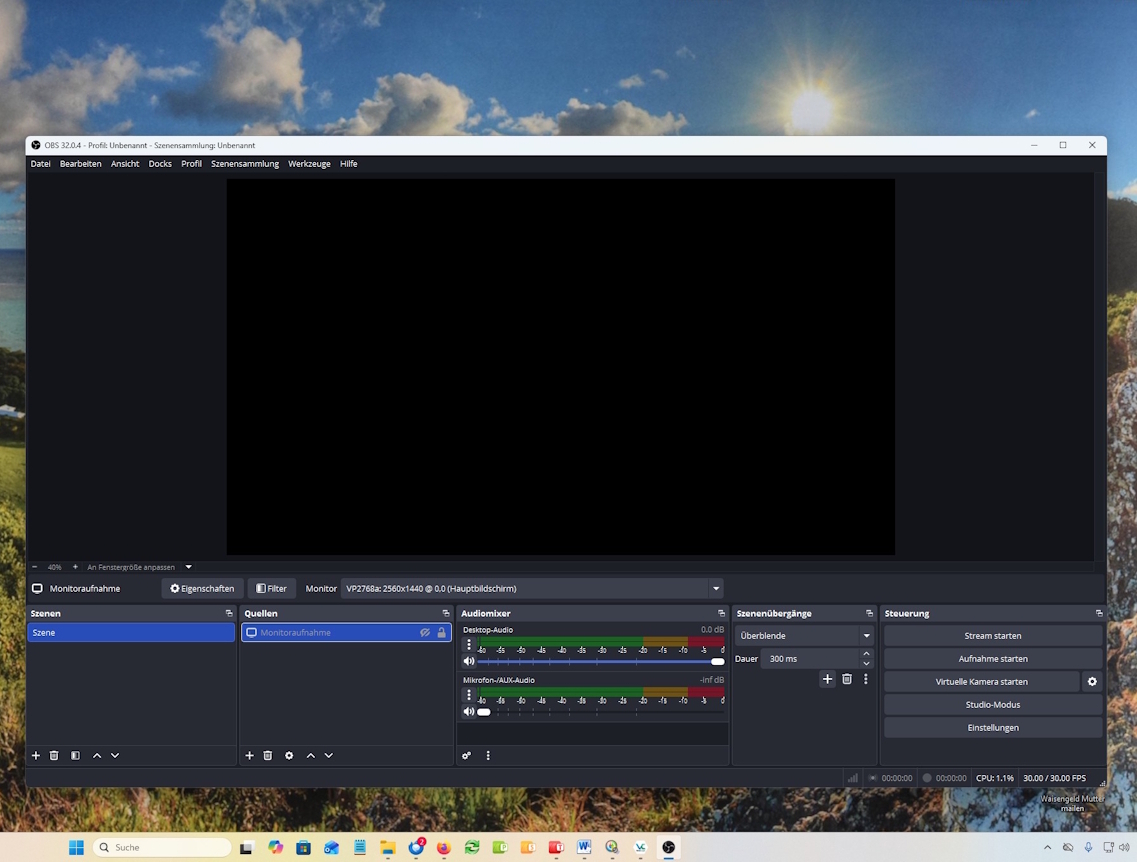Open the Profil menu

(191, 164)
